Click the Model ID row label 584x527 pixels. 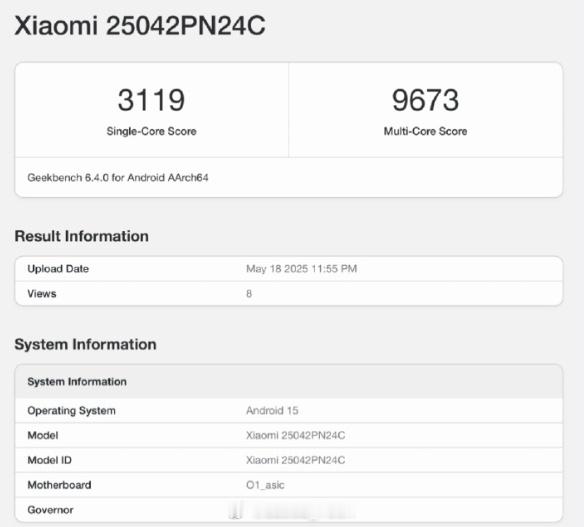pos(50,460)
